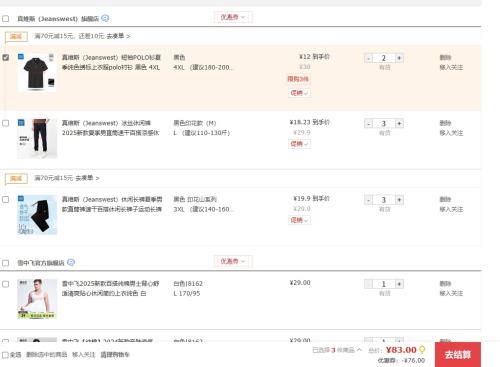Move the POLO shirt to favorites

(451, 67)
